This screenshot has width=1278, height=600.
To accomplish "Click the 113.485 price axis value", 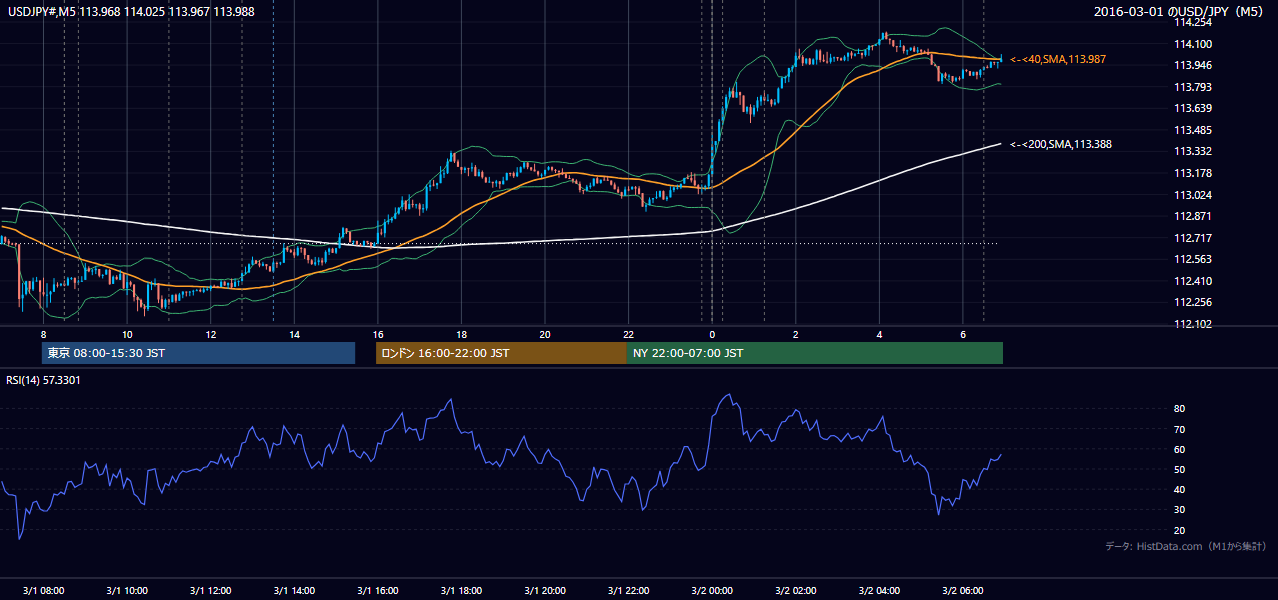I will [1194, 130].
